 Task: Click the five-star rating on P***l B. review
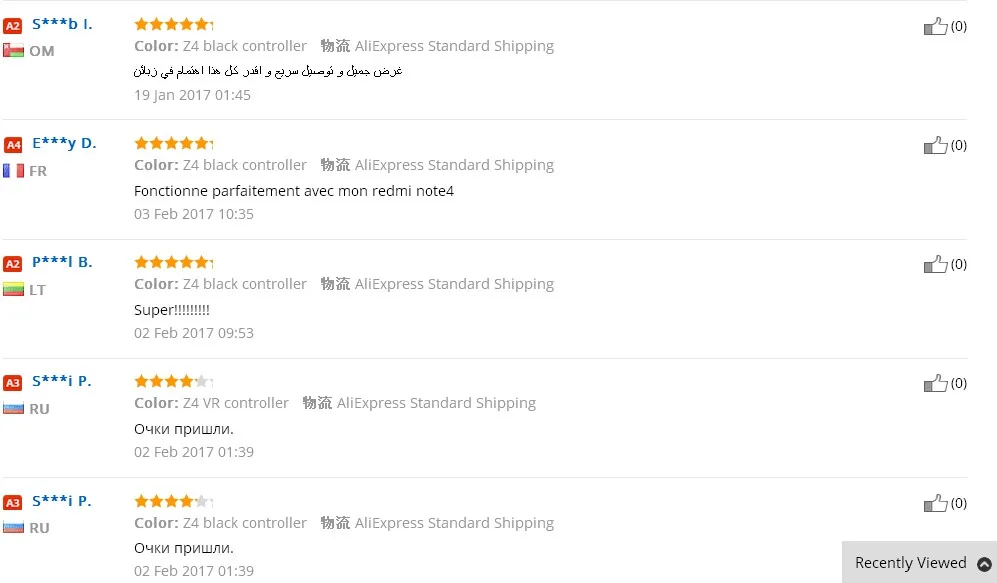[x=174, y=262]
